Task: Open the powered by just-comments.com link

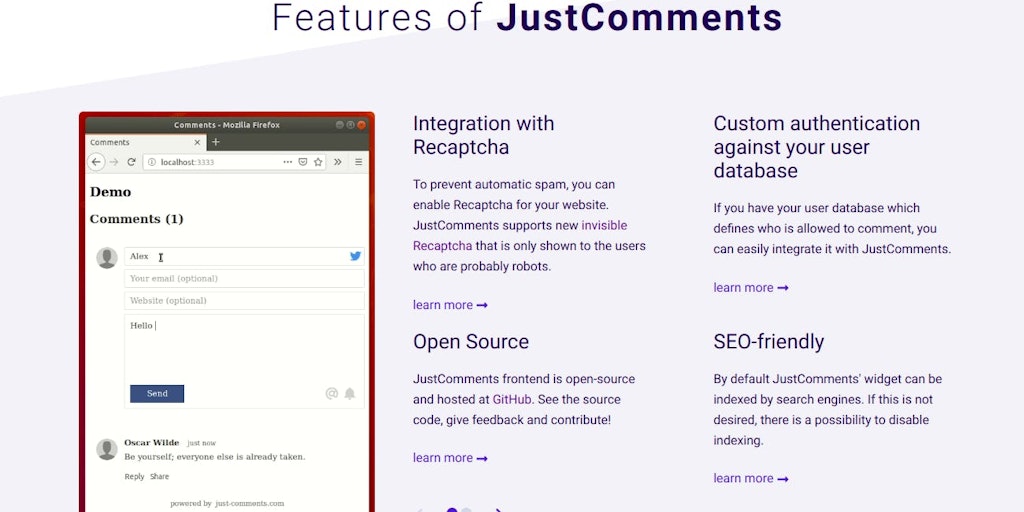Action: pos(227,504)
